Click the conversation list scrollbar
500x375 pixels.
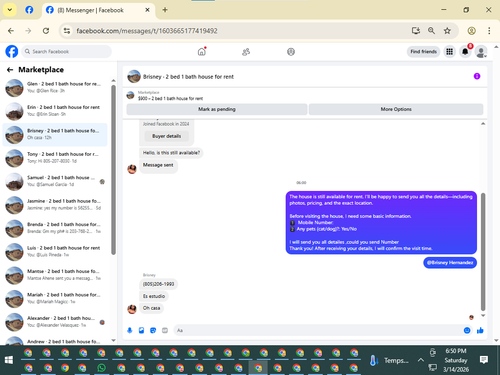[x=113, y=170]
